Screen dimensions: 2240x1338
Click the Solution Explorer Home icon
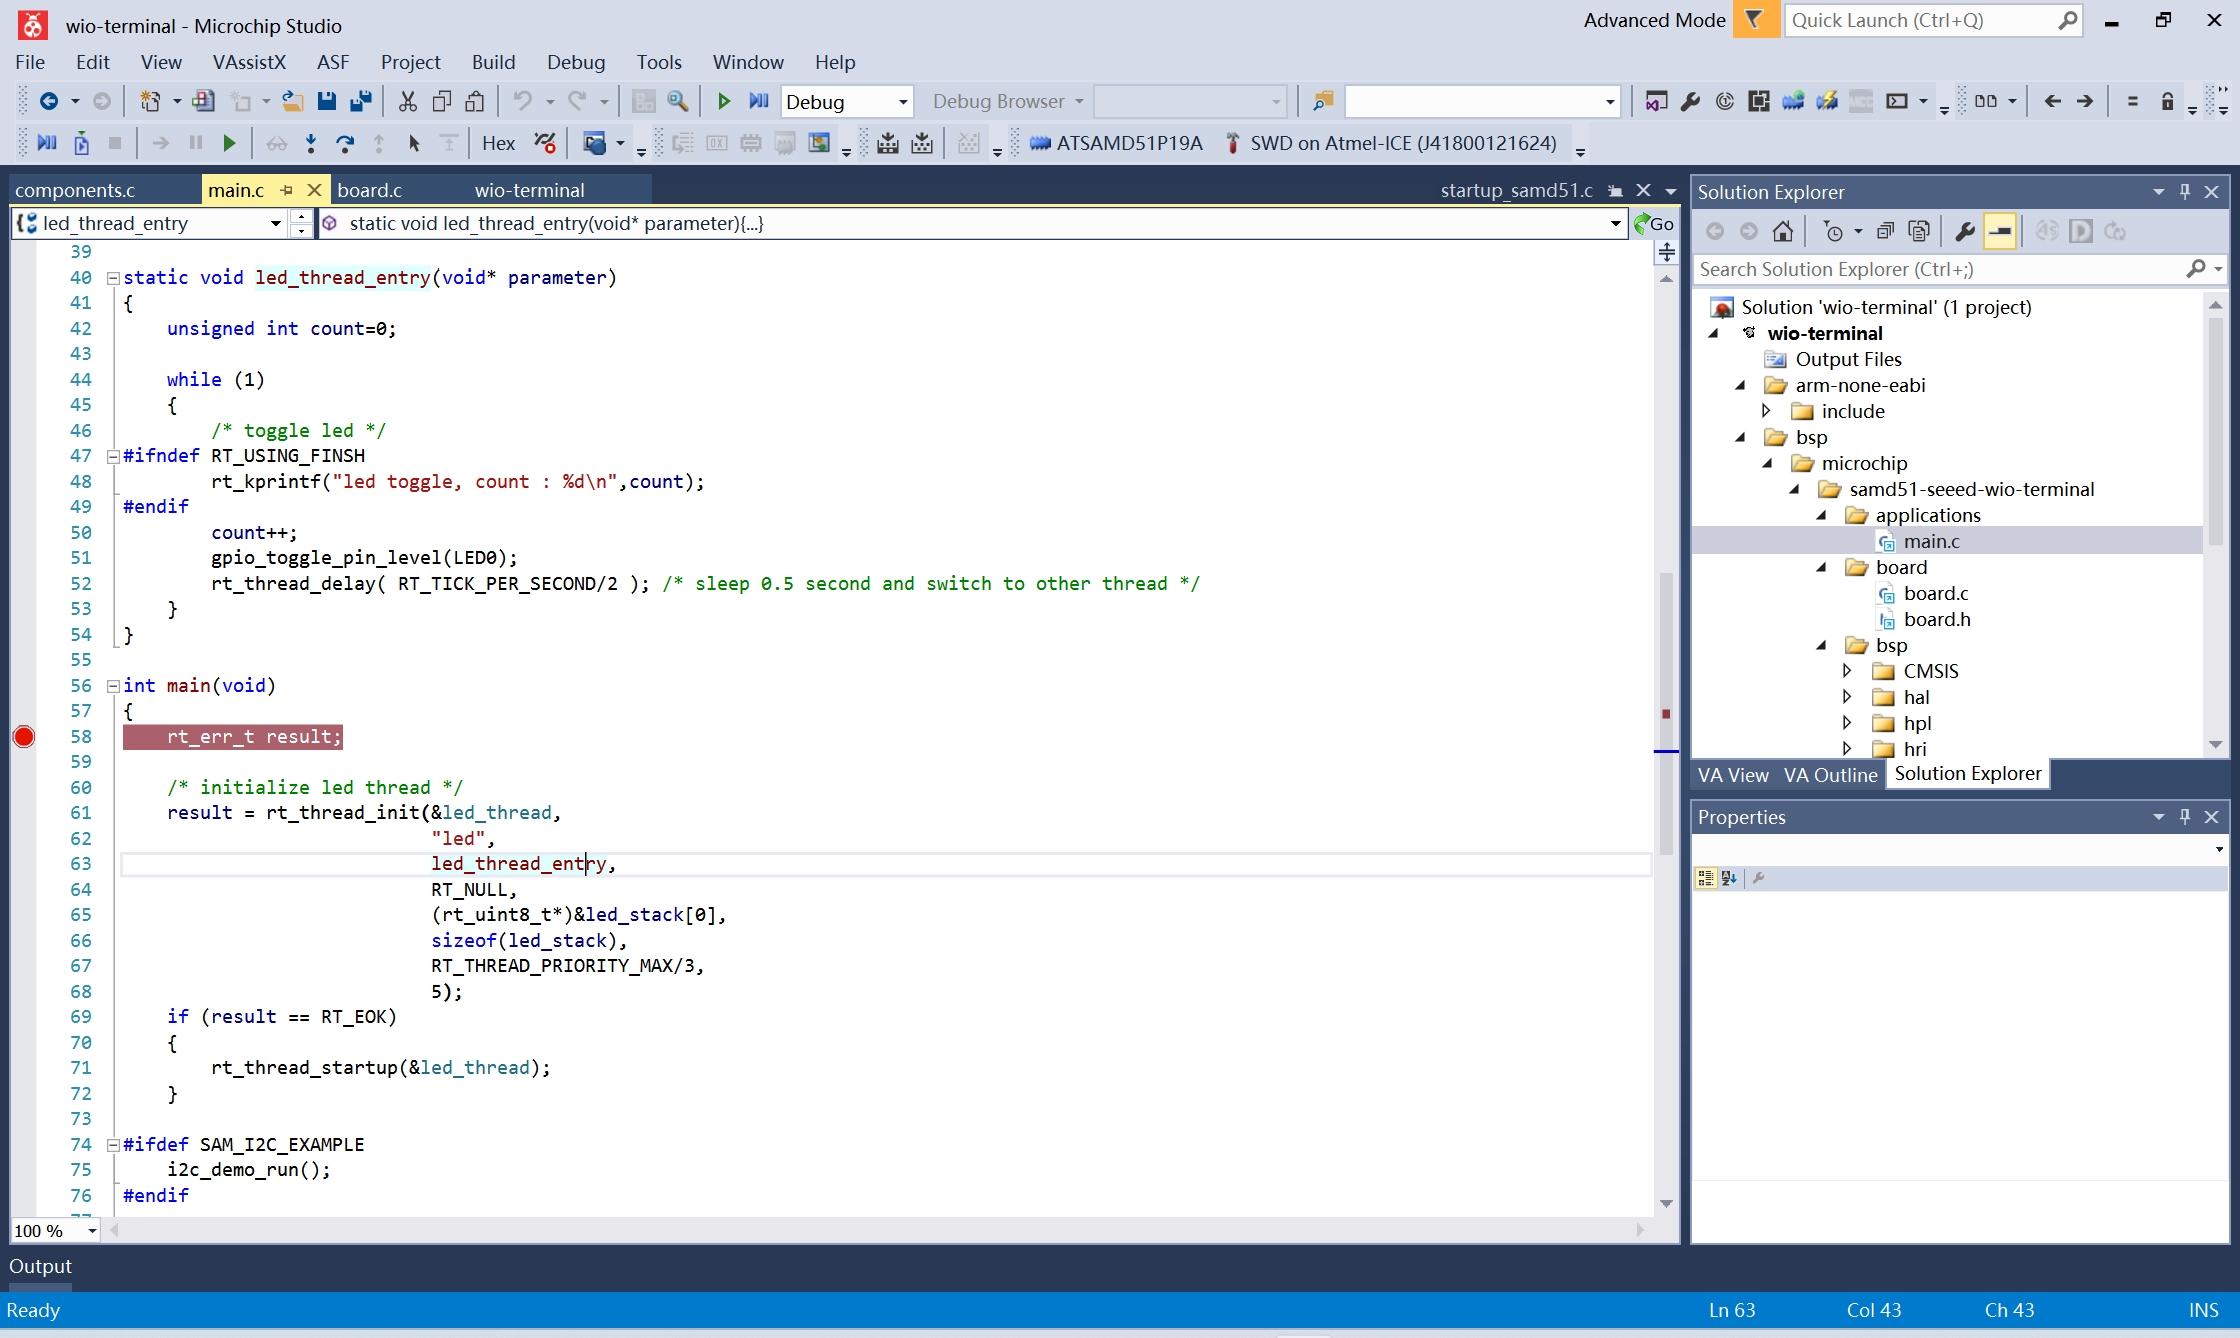pos(1782,231)
